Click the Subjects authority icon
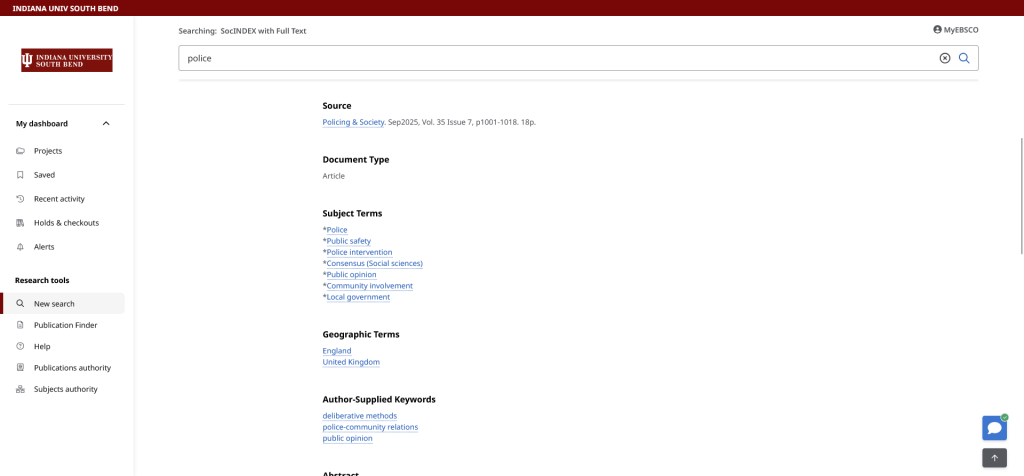This screenshot has height=476, width=1024. pos(20,389)
